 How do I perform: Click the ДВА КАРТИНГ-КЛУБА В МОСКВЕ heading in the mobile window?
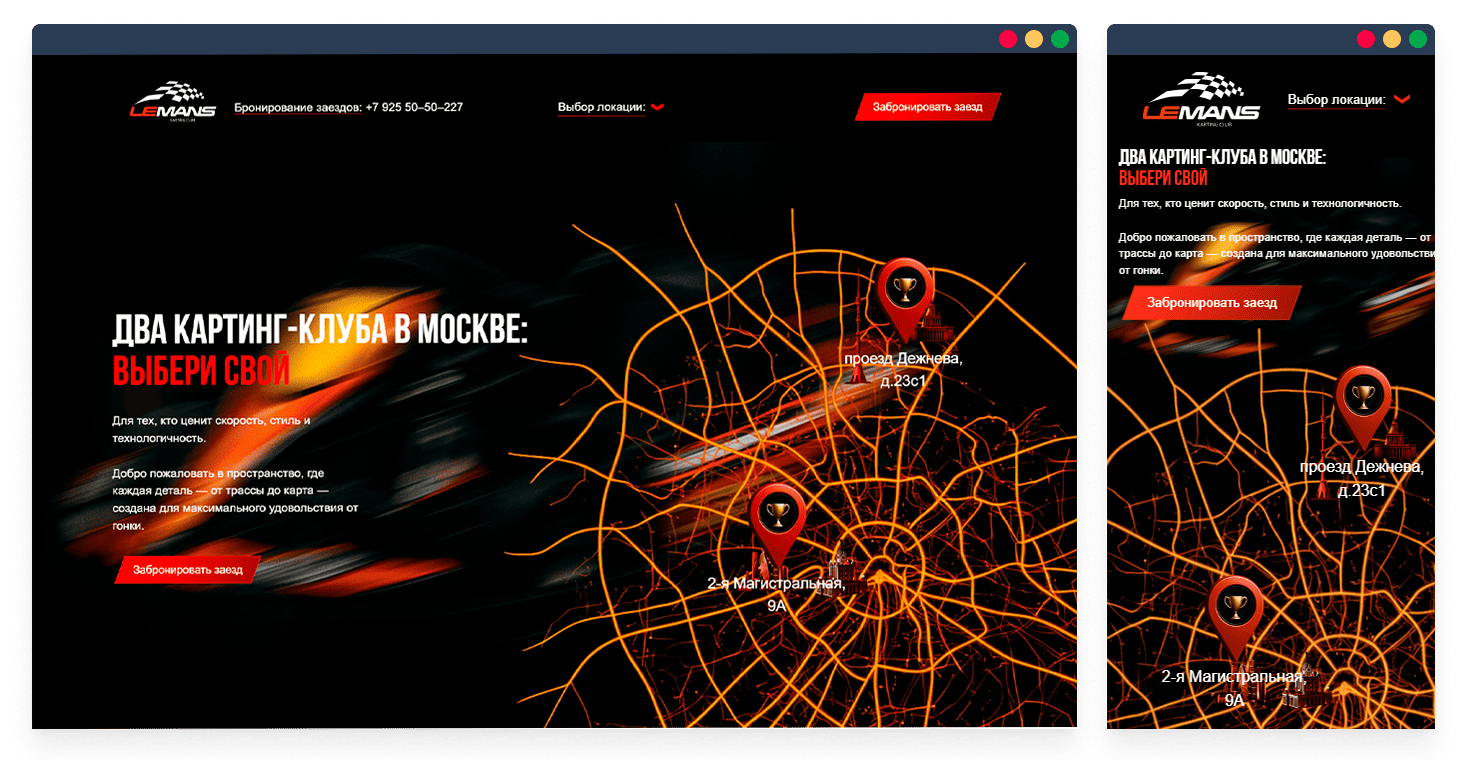[x=1222, y=157]
